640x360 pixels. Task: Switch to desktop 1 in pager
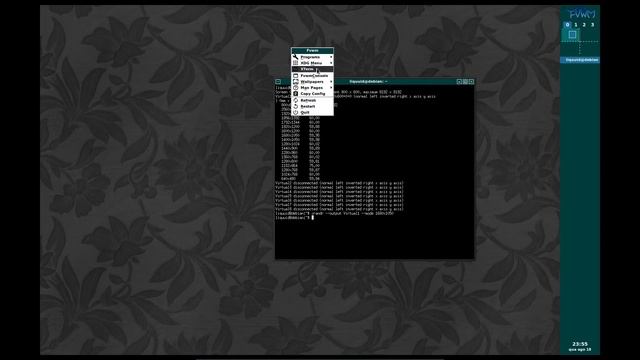(576, 25)
